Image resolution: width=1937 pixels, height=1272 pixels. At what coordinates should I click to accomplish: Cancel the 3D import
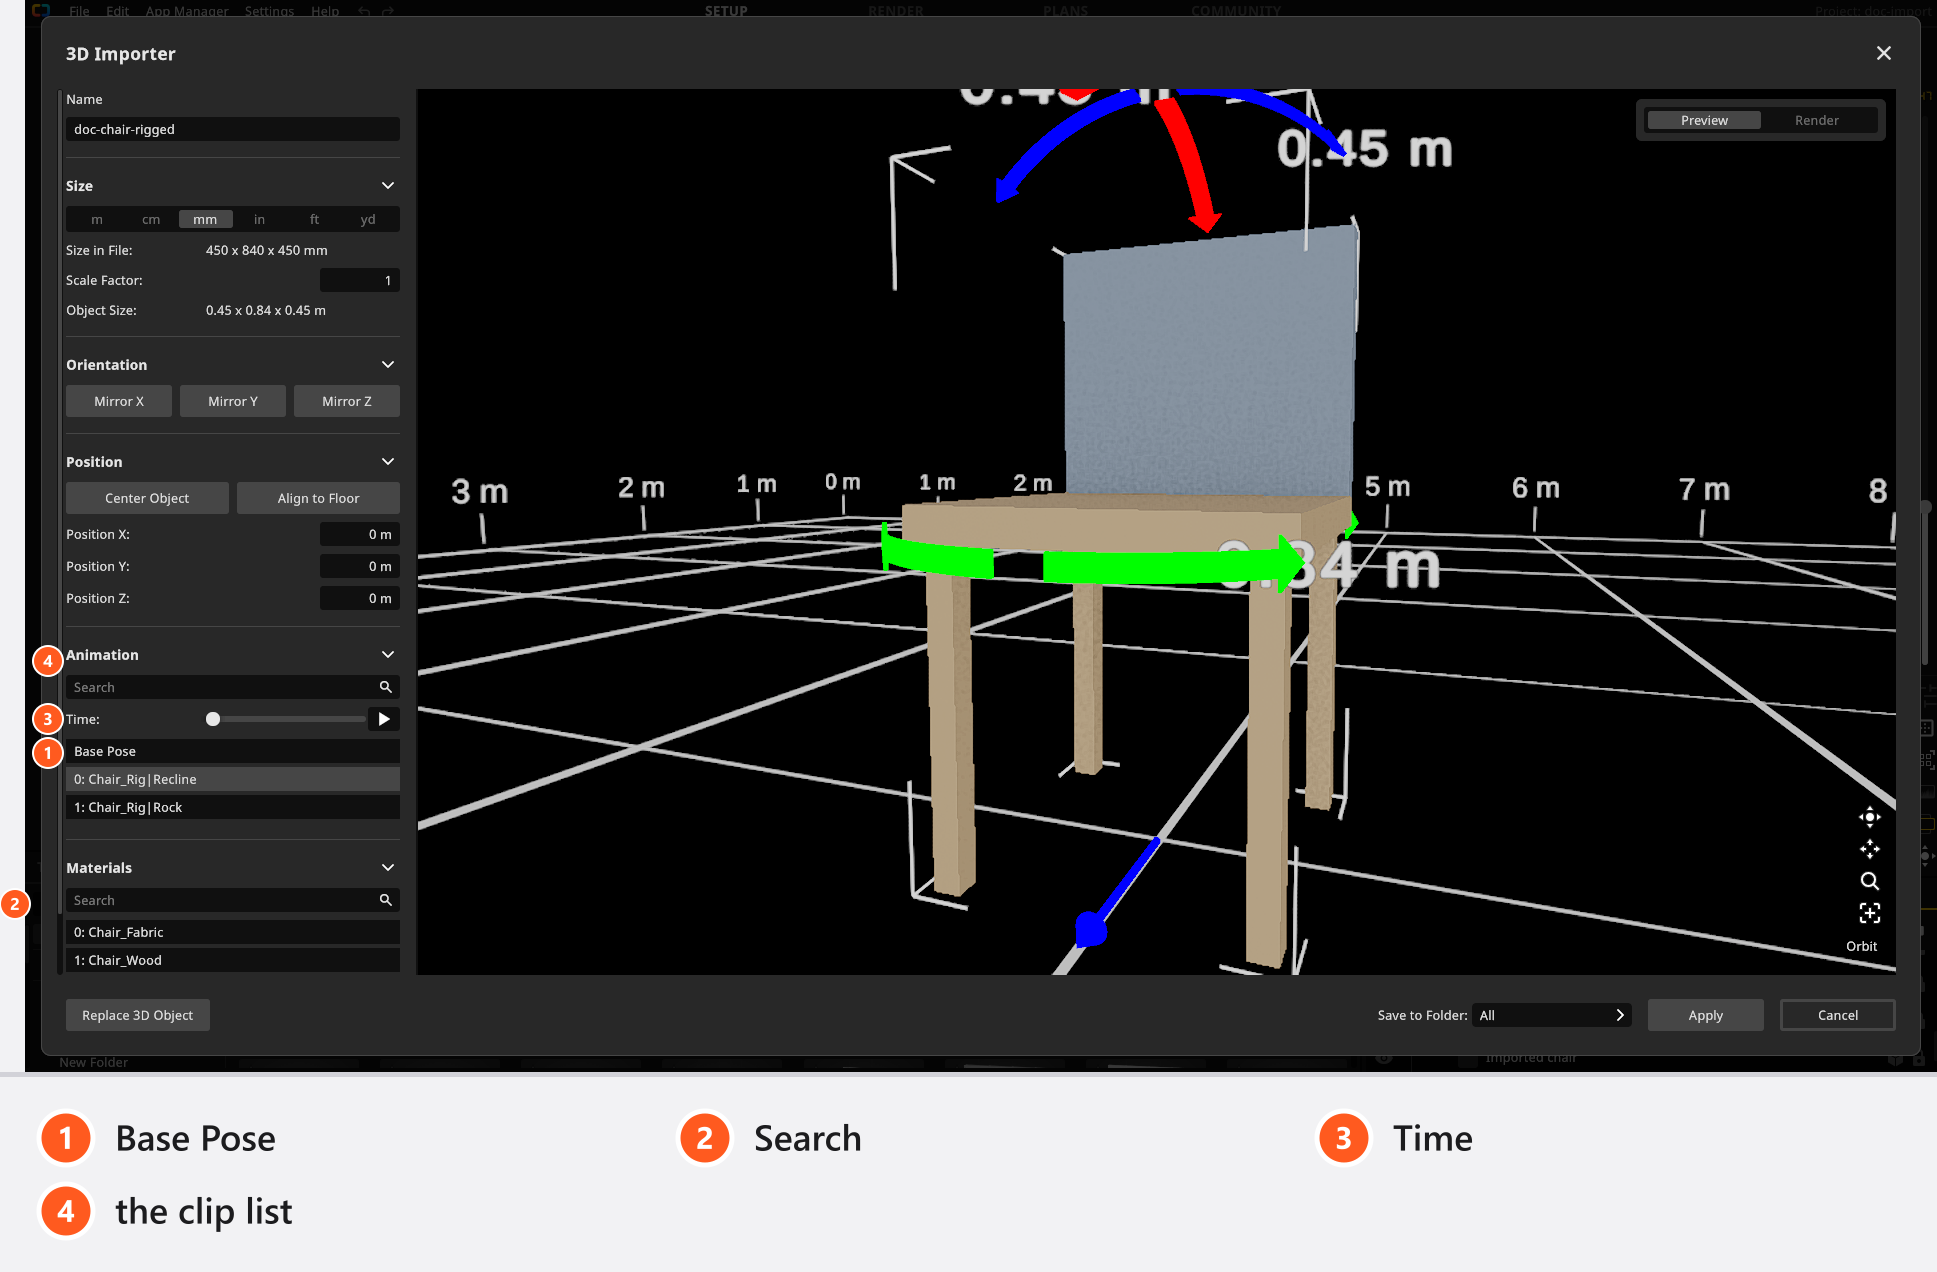(x=1837, y=1015)
